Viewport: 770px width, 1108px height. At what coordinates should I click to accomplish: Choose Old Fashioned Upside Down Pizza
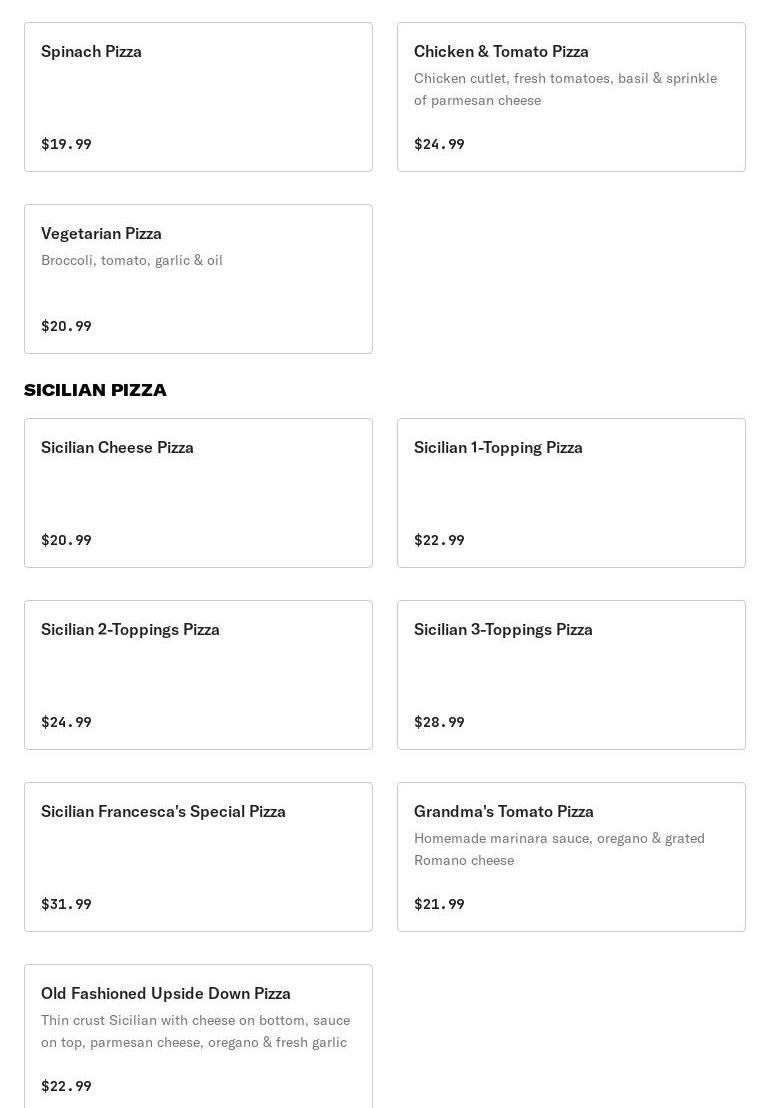tap(199, 1037)
